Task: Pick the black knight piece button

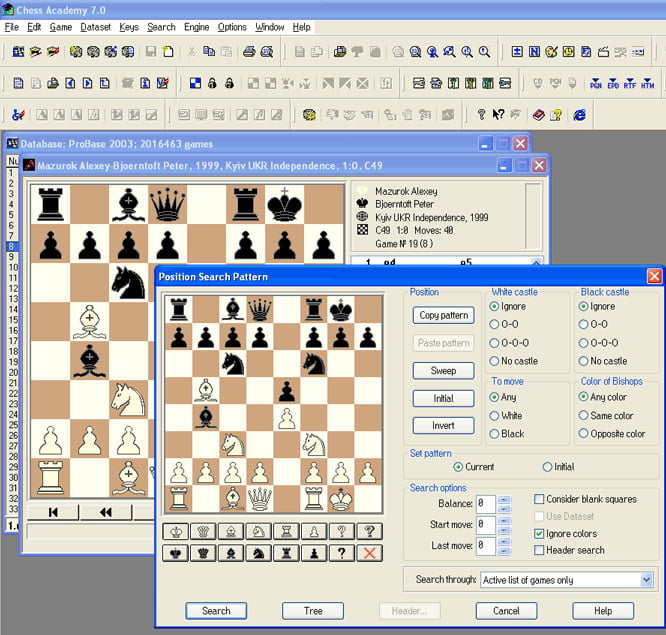Action: coord(259,553)
